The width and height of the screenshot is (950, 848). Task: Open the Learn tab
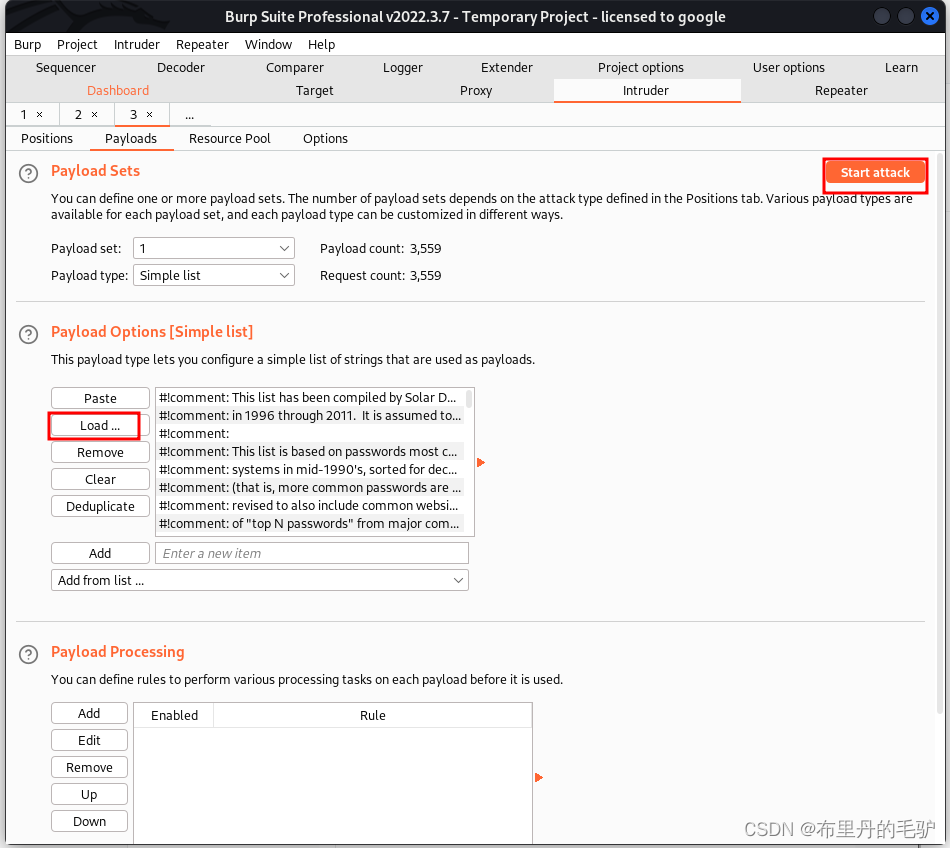(x=901, y=68)
